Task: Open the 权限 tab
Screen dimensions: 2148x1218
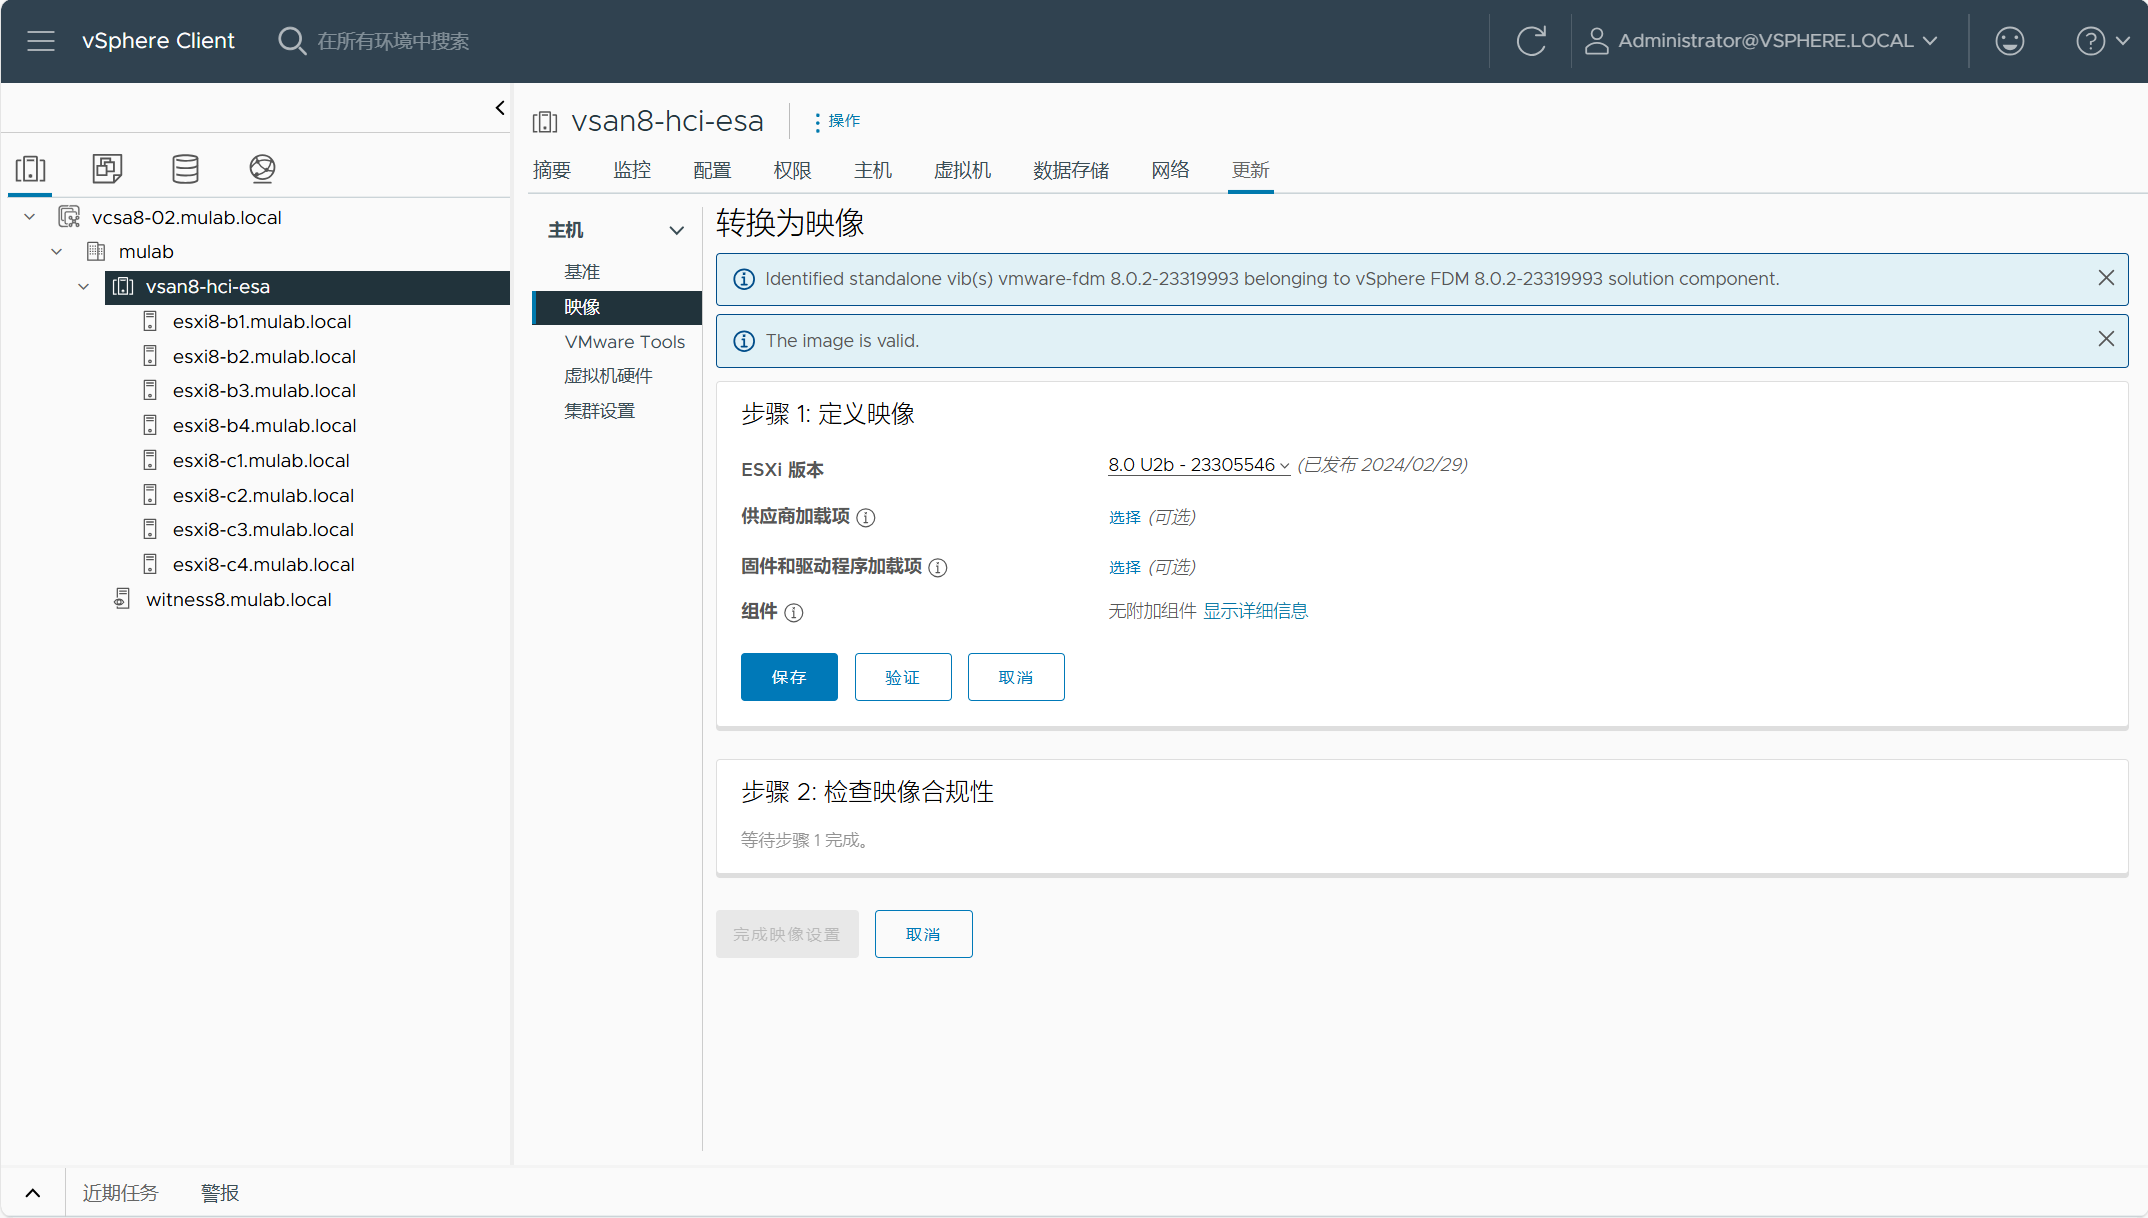Action: tap(792, 170)
